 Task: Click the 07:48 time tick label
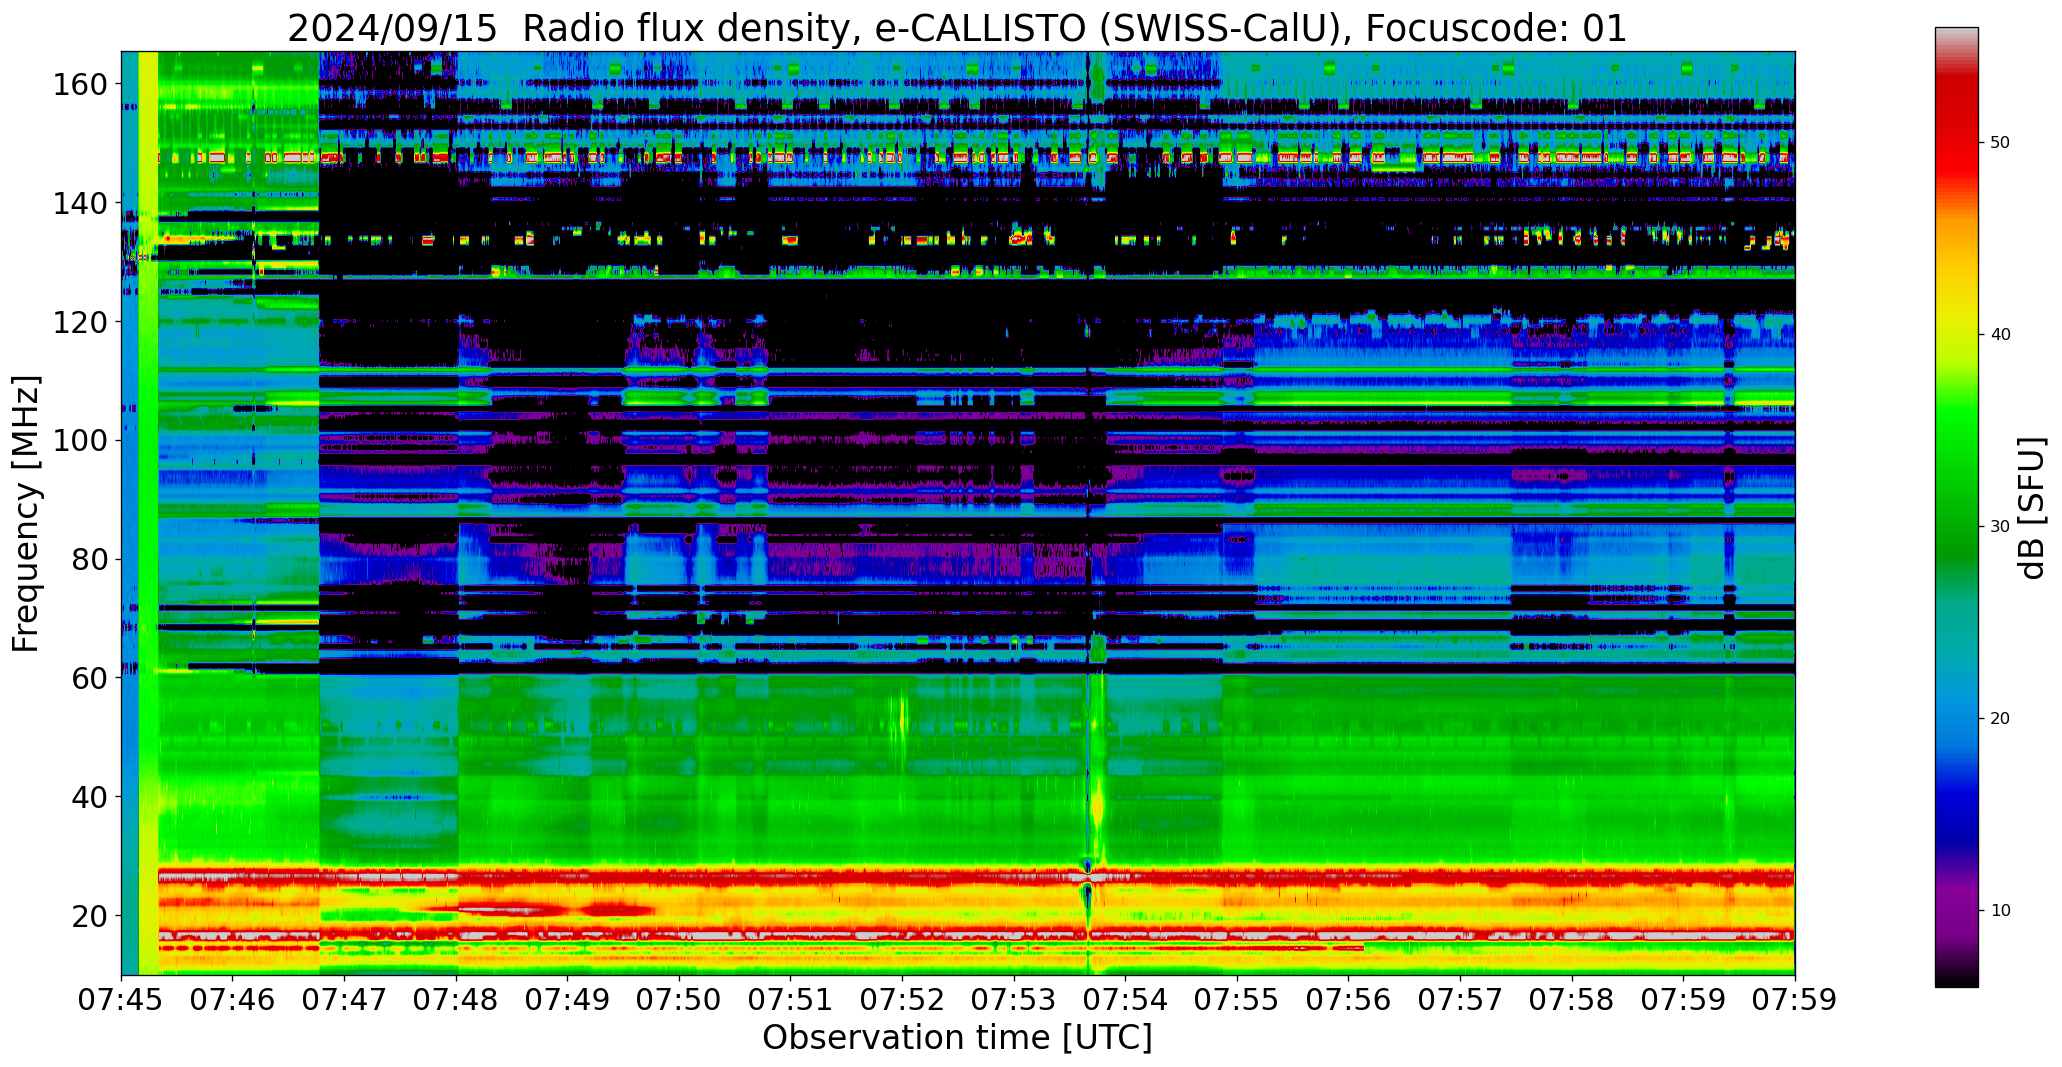coord(457,999)
